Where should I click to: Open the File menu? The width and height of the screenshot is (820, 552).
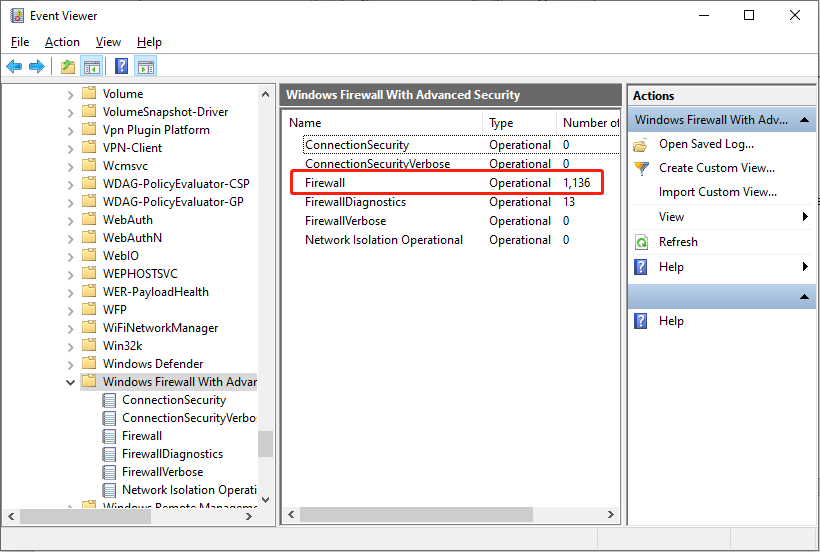tap(20, 42)
